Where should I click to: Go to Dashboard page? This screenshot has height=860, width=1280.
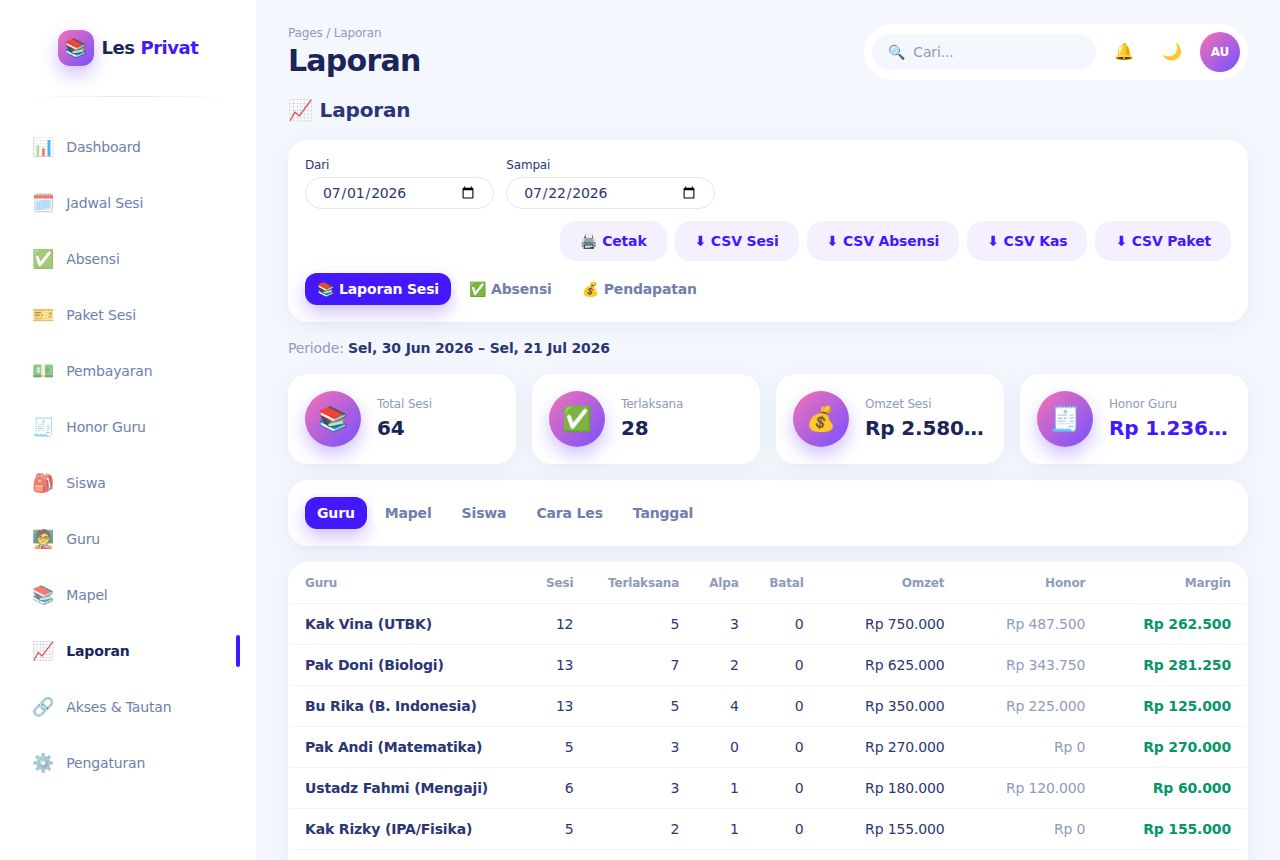(128, 147)
